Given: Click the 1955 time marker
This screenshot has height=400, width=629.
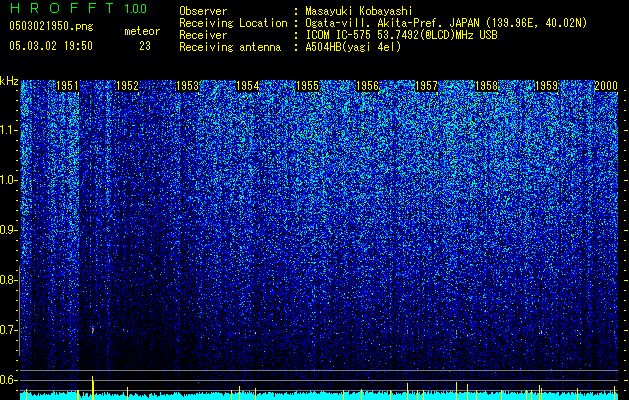Looking at the screenshot, I should 307,86.
